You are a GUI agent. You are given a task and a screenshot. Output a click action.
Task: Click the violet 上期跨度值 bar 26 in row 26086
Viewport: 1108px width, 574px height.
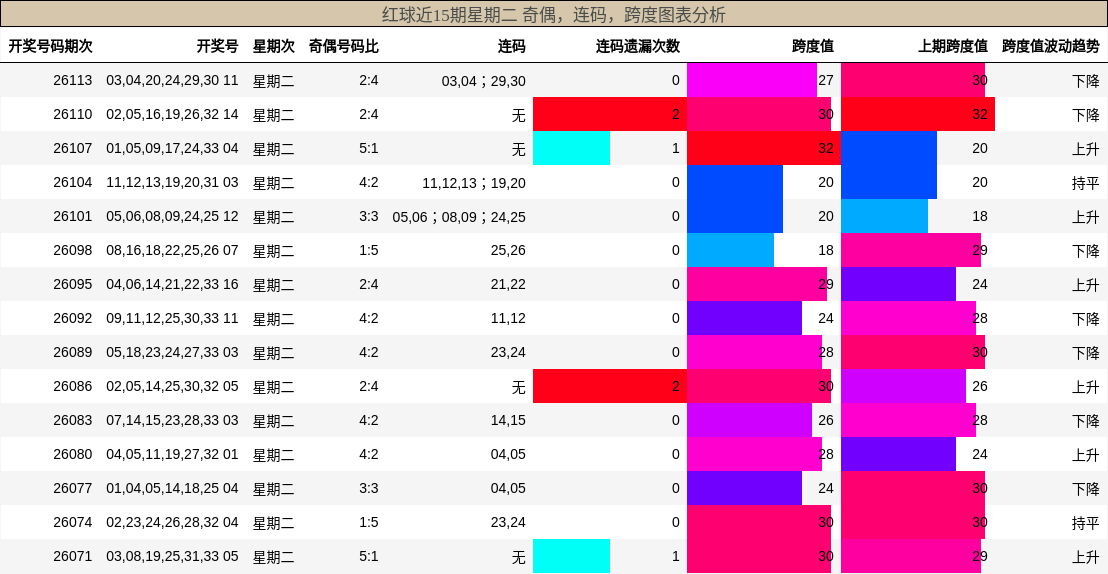[903, 386]
